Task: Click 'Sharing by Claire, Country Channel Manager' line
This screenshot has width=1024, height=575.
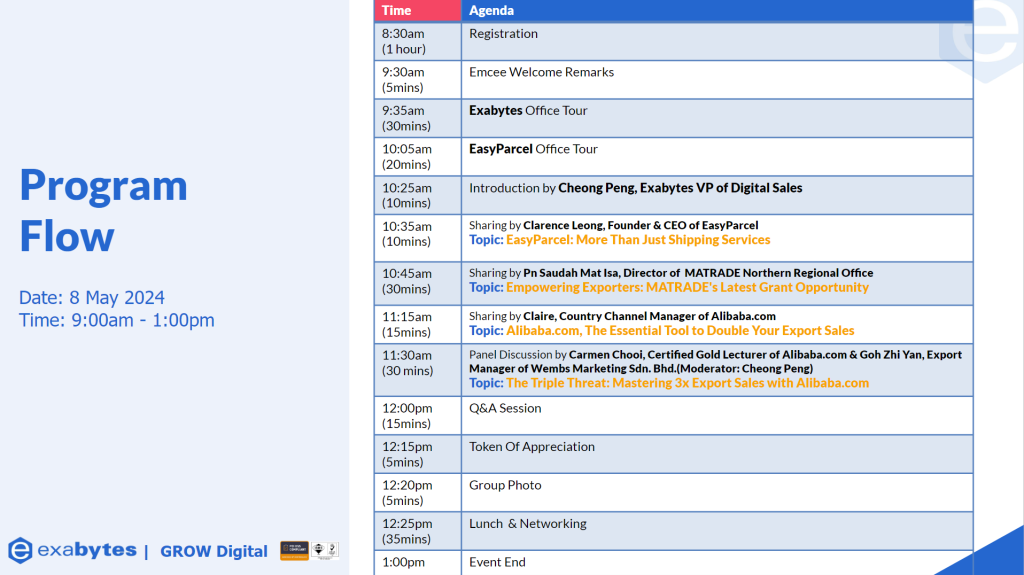Action: 622,316
